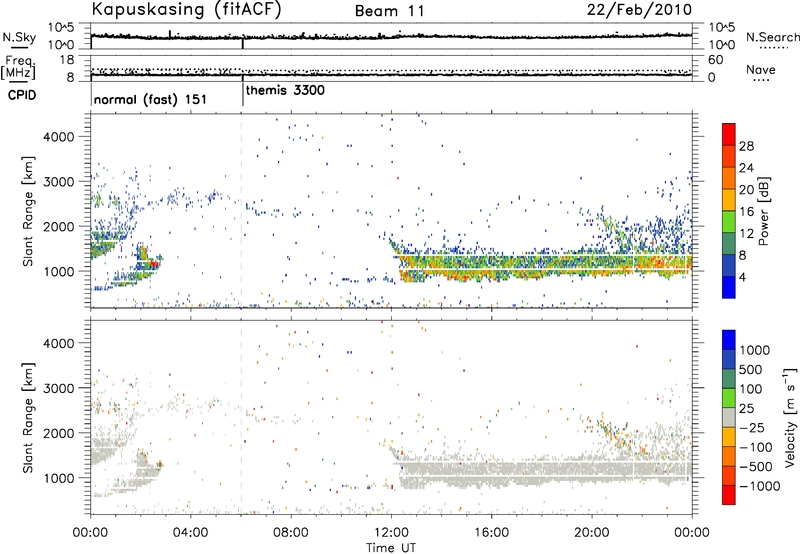Click the Nave legend label
800x554 pixels.
pos(760,69)
